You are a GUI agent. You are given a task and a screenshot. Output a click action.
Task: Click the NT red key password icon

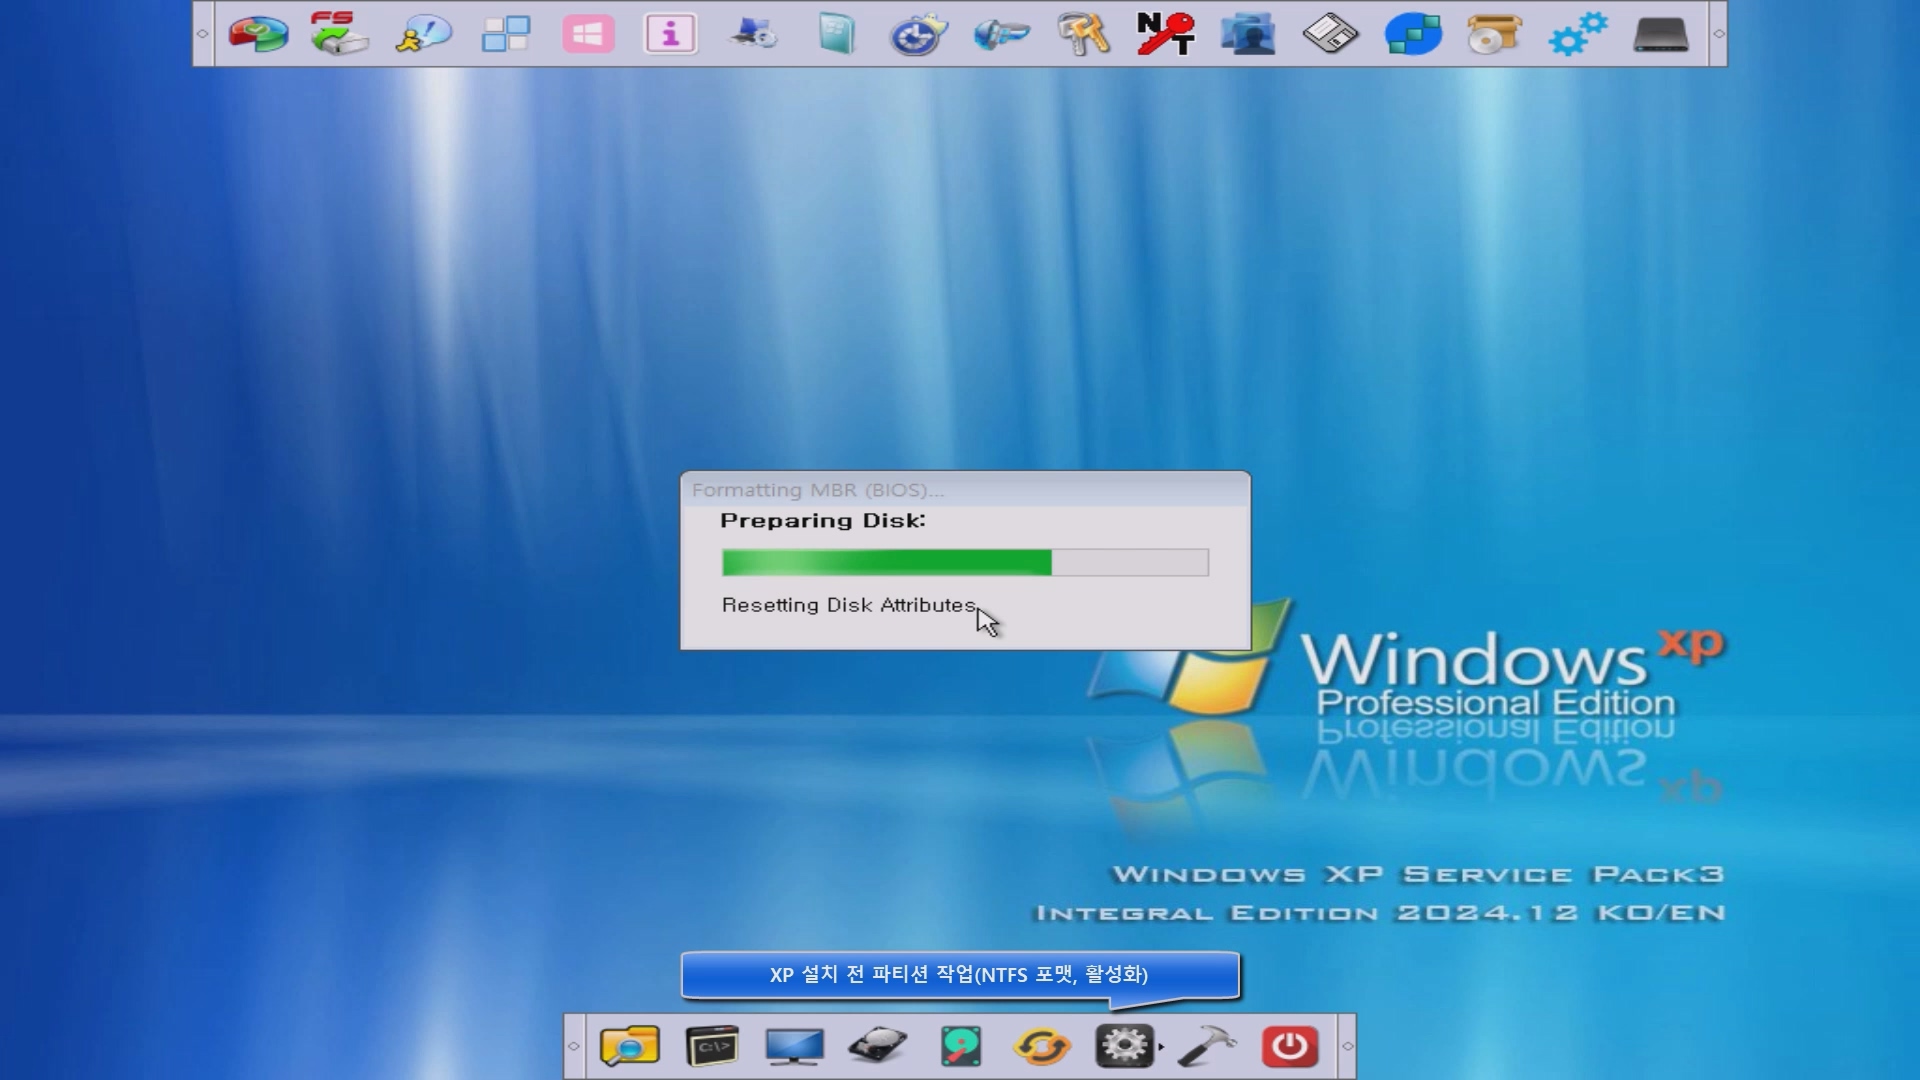[1165, 34]
